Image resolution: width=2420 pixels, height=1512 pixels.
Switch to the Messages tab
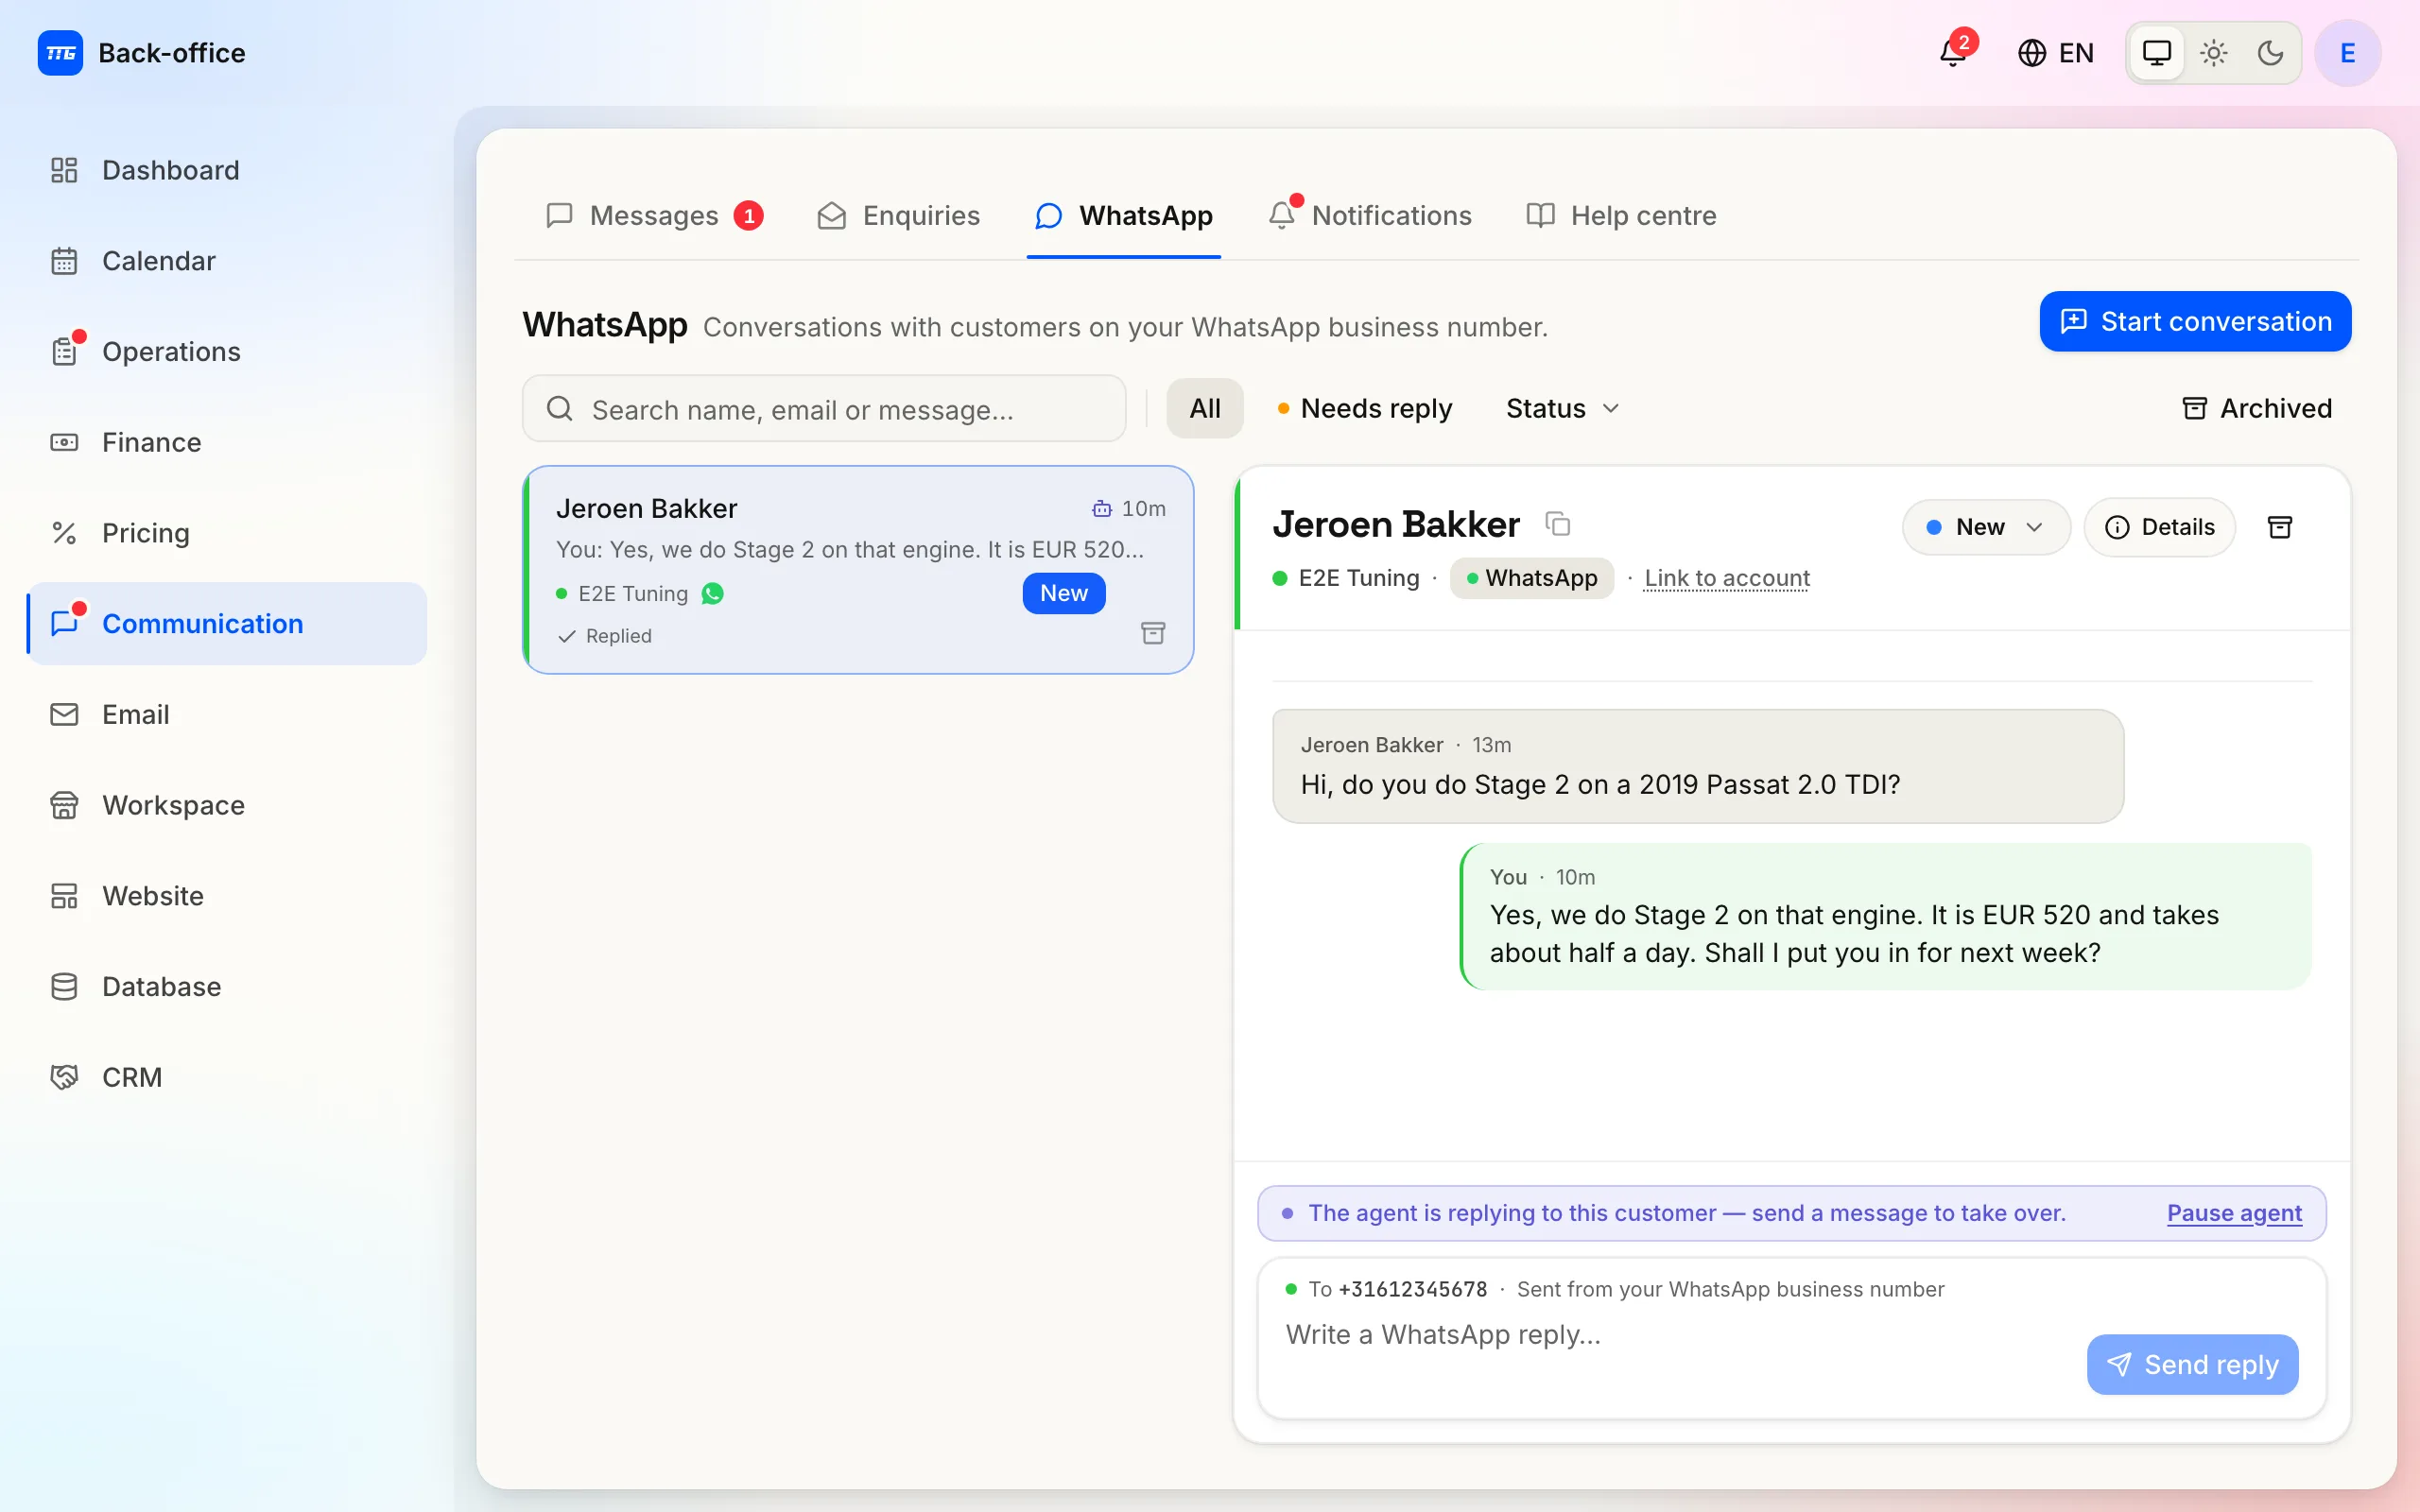[x=655, y=215]
